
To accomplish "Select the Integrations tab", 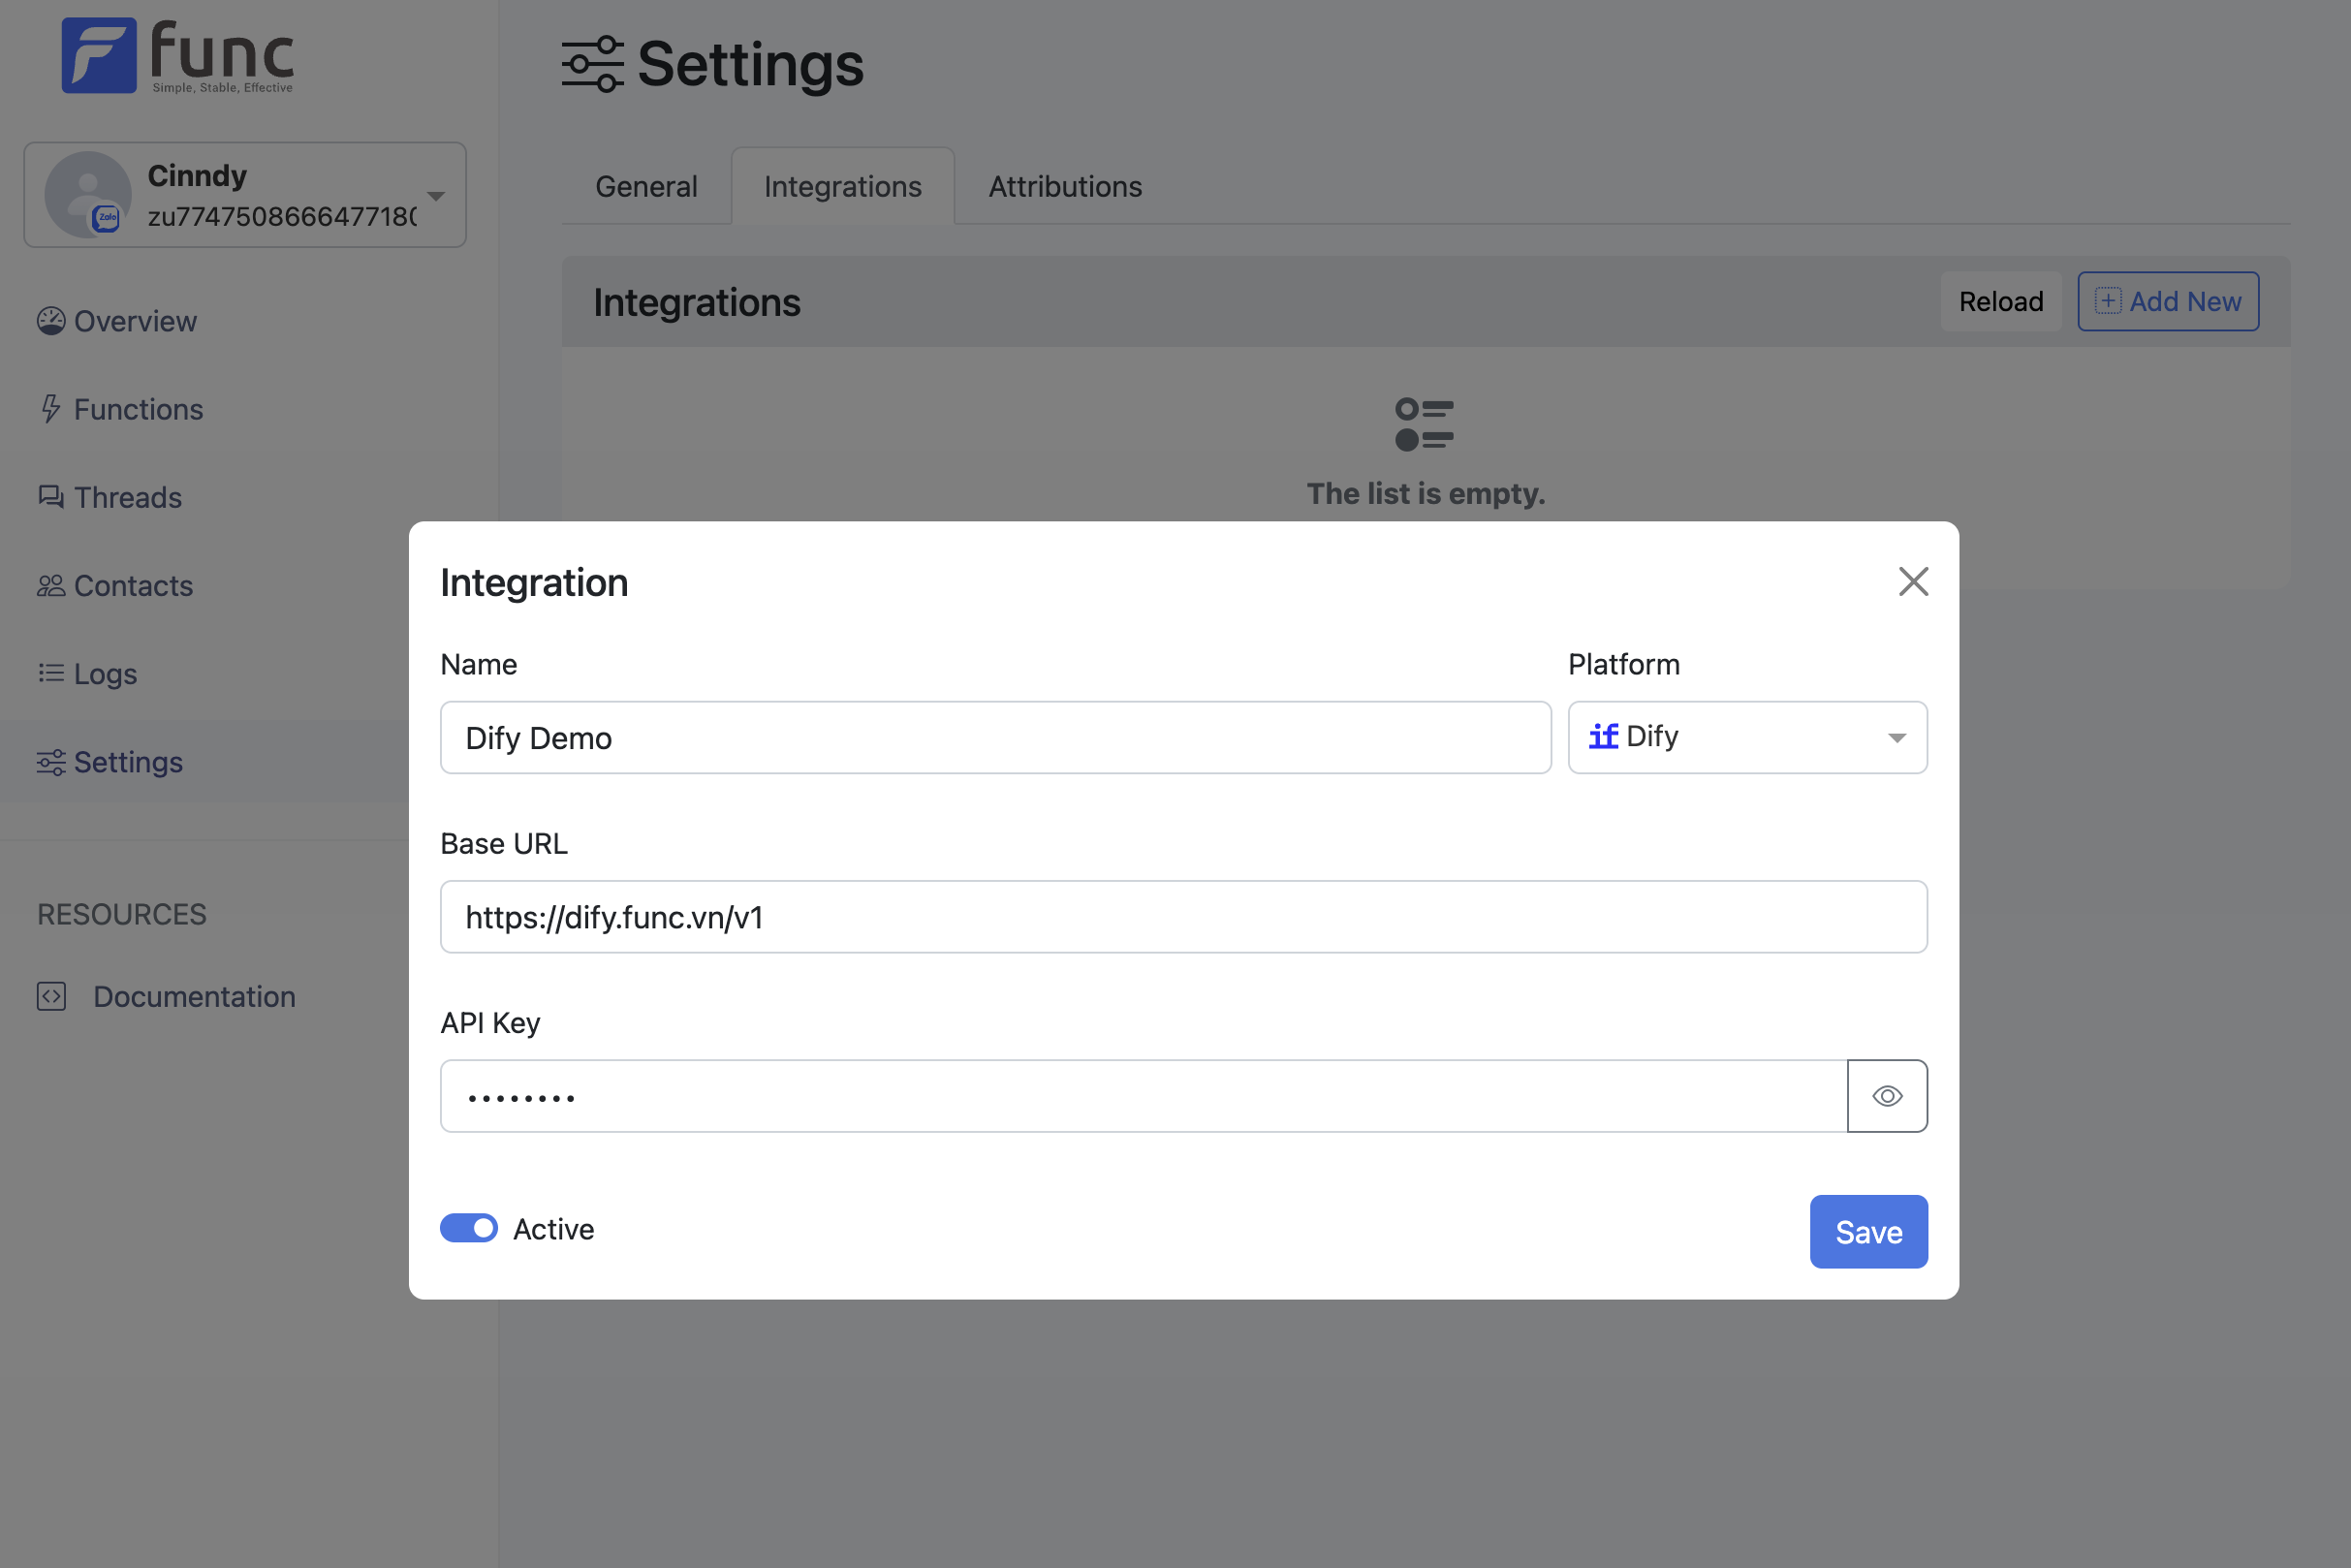I will 842,187.
